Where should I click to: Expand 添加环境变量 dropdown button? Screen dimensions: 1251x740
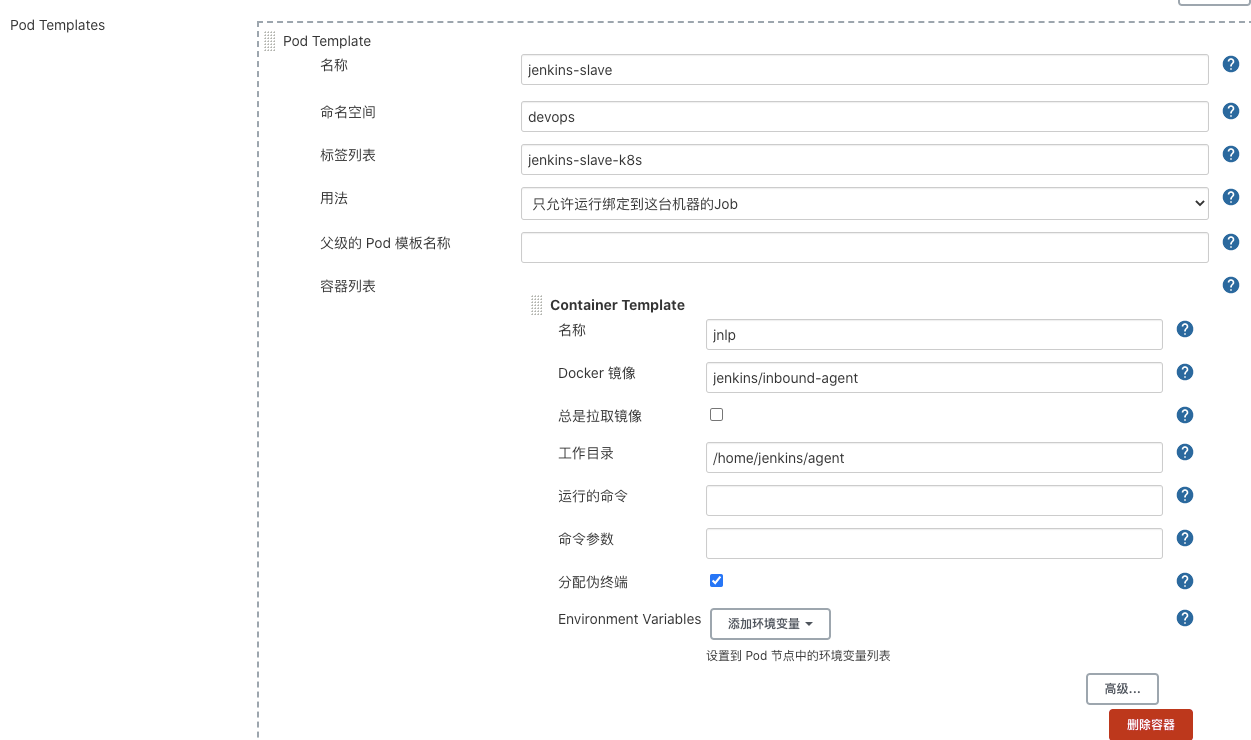[x=770, y=624]
